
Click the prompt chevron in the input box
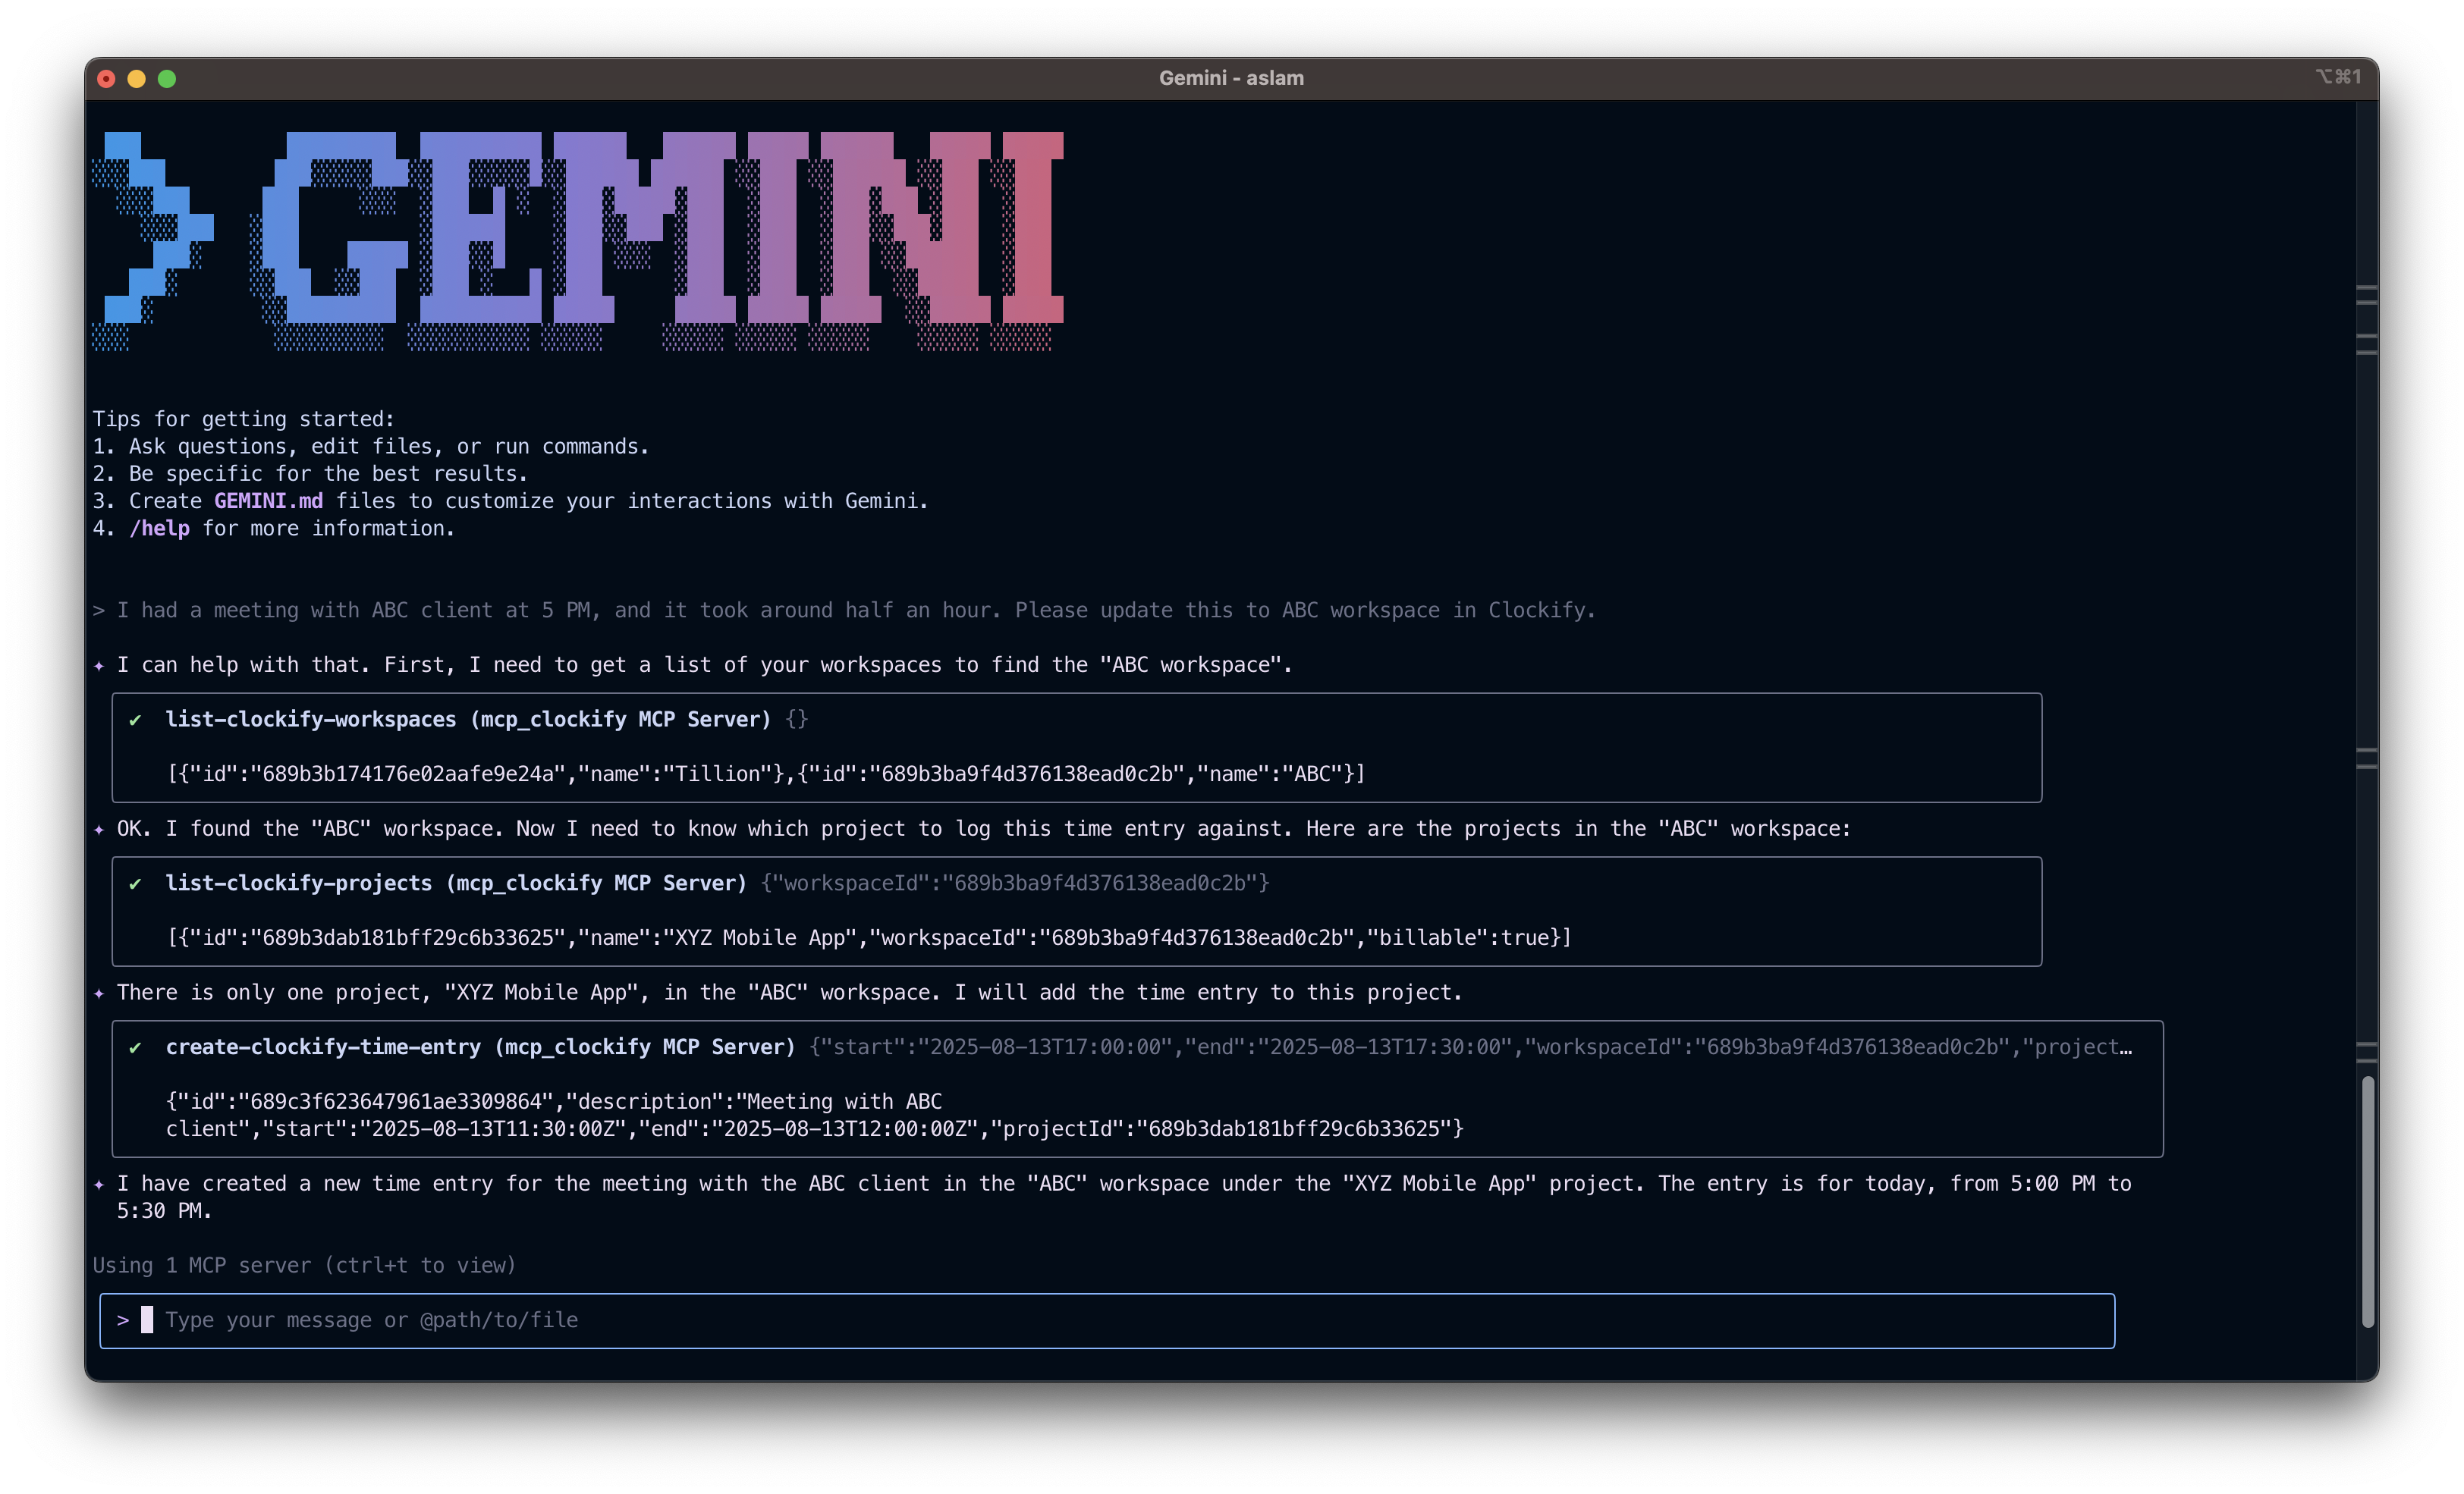click(123, 1321)
